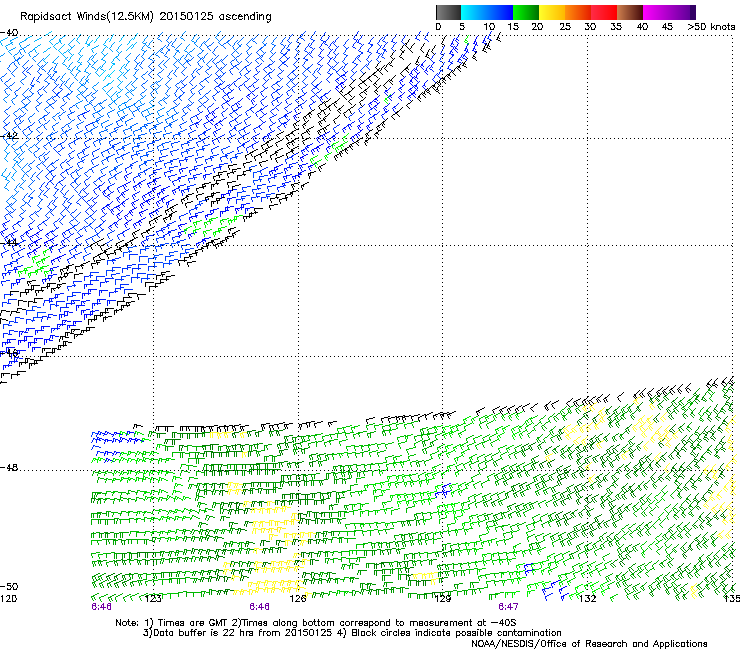Click the orange 25–30 knots color segment

coord(578,12)
